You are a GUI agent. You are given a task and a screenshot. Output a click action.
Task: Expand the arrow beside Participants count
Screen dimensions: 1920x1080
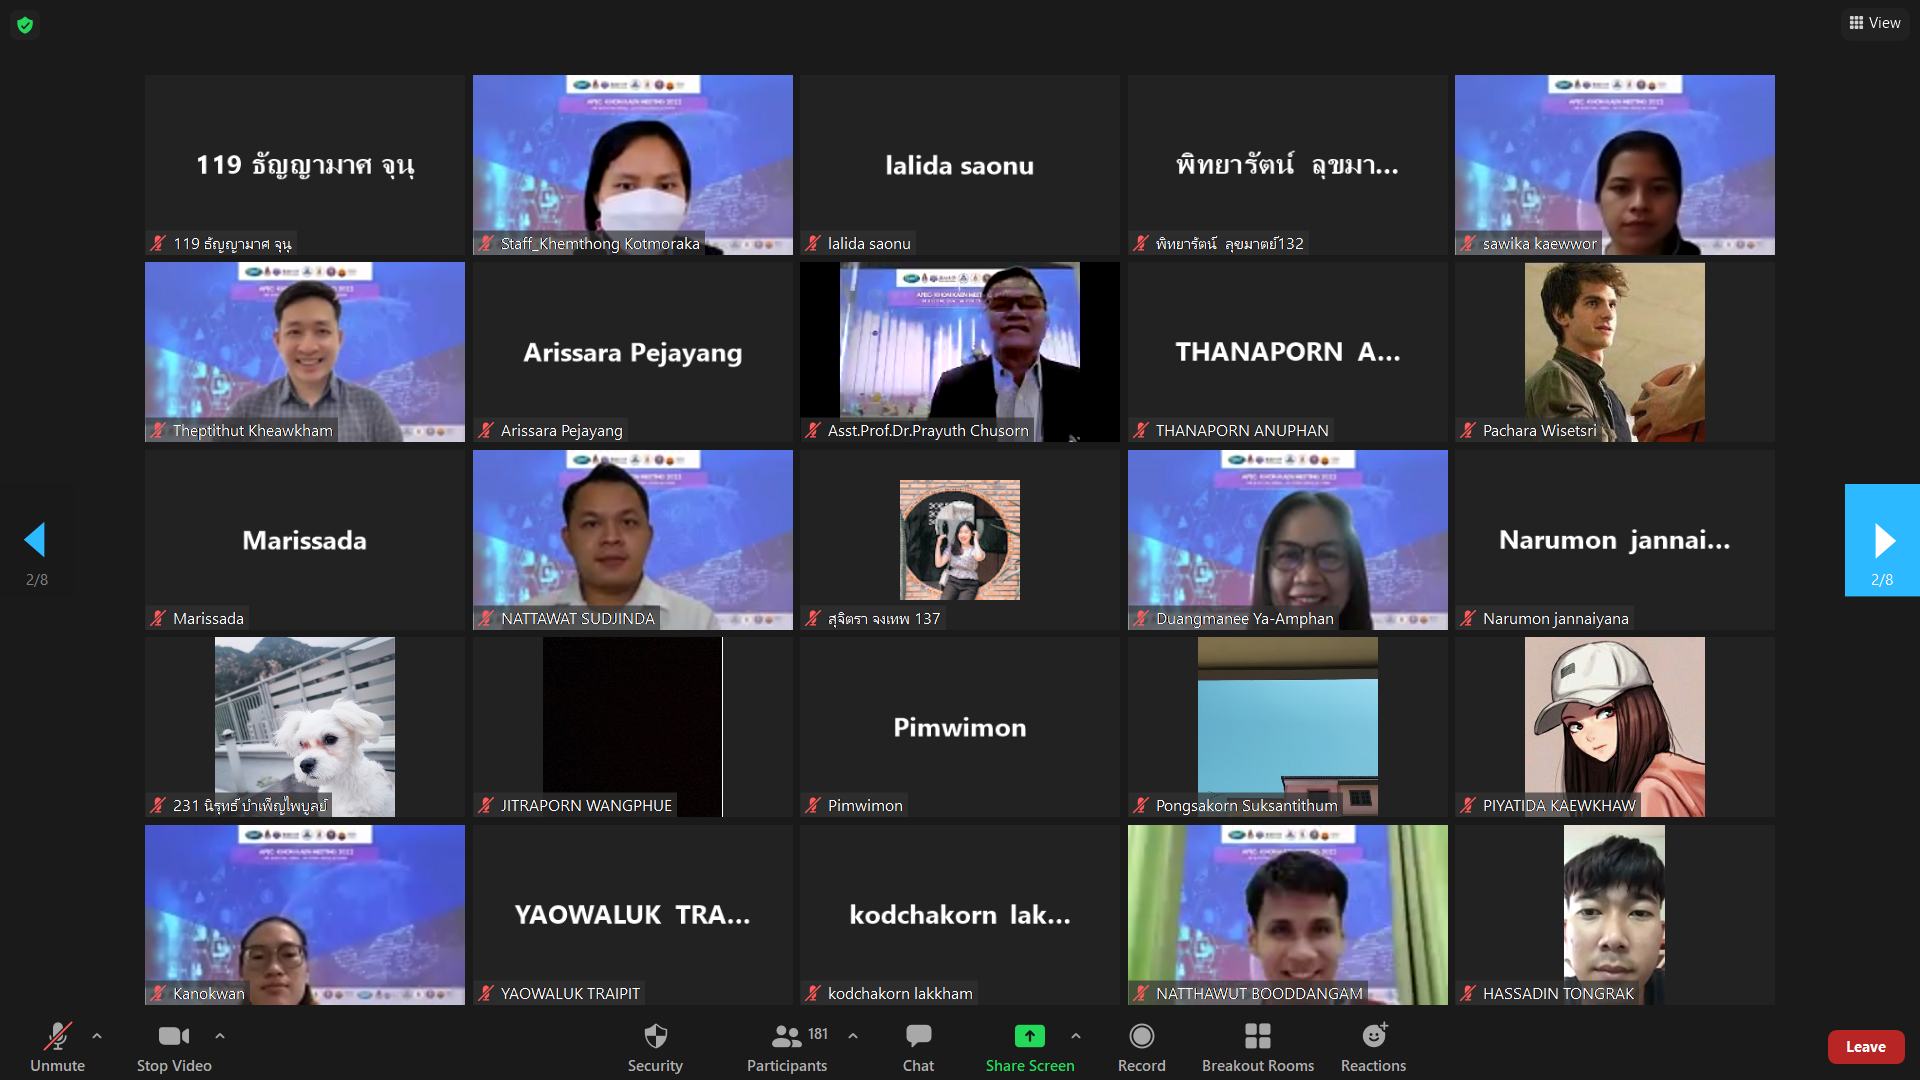(x=853, y=1036)
